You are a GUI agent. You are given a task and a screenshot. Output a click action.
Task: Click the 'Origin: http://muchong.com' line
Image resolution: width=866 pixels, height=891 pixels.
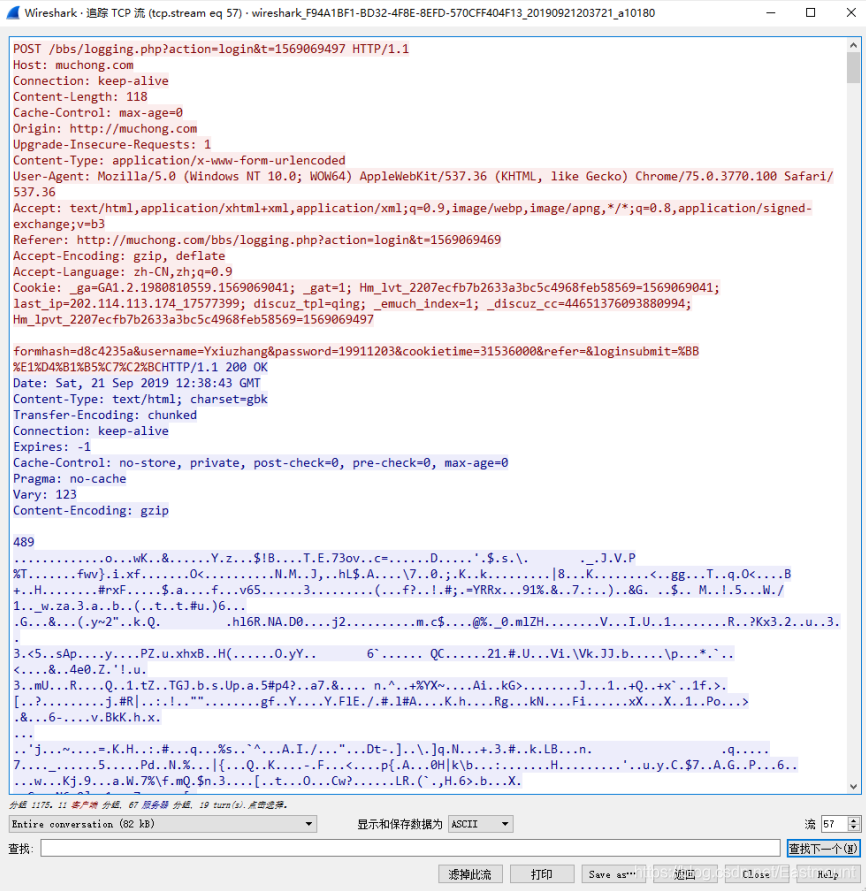[105, 128]
